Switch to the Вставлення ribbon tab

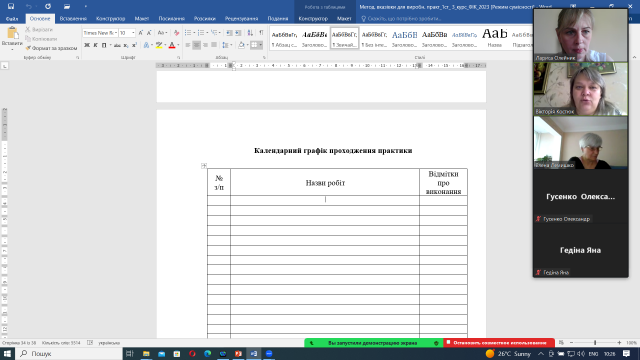click(x=73, y=19)
